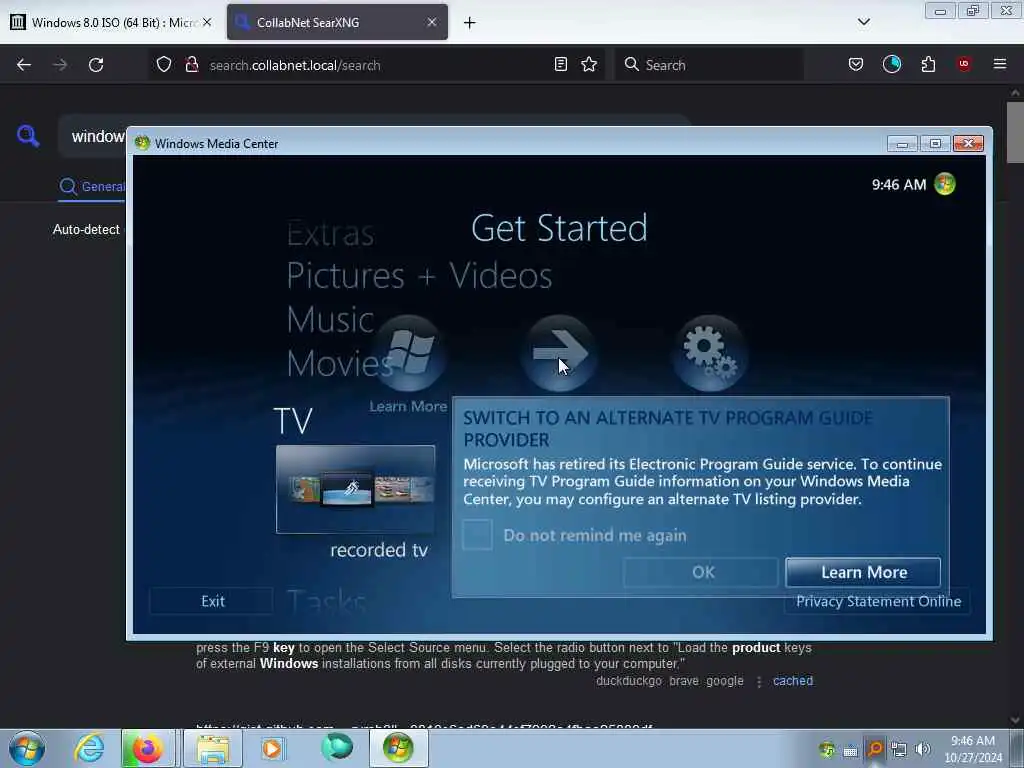Viewport: 1024px width, 768px height.
Task: Select Movies in Media Center menu
Action: click(339, 364)
